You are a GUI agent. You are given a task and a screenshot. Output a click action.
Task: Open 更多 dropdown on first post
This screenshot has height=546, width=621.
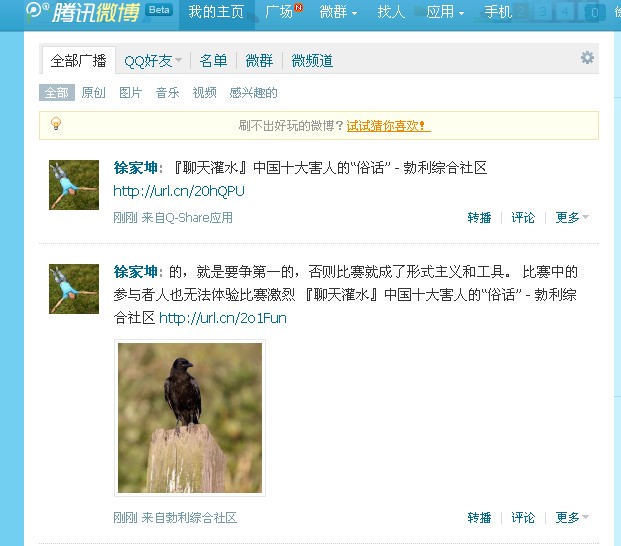point(571,217)
